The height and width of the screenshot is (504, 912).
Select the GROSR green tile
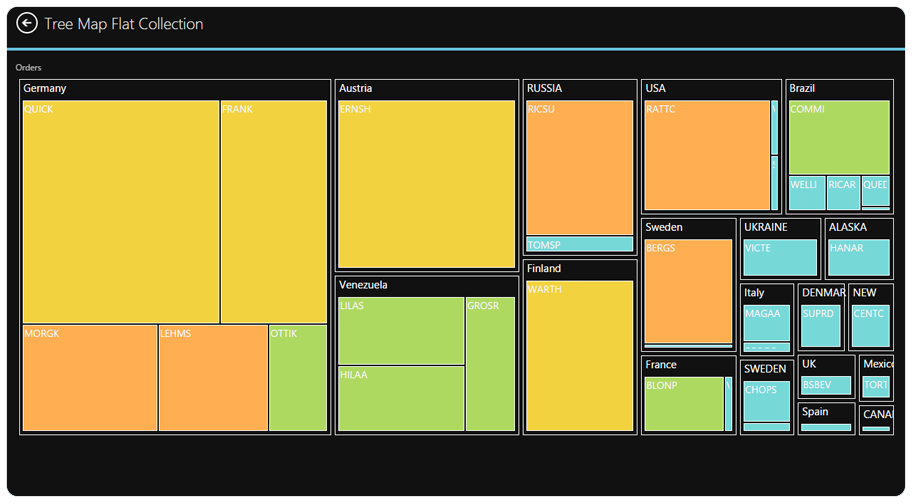pos(490,364)
